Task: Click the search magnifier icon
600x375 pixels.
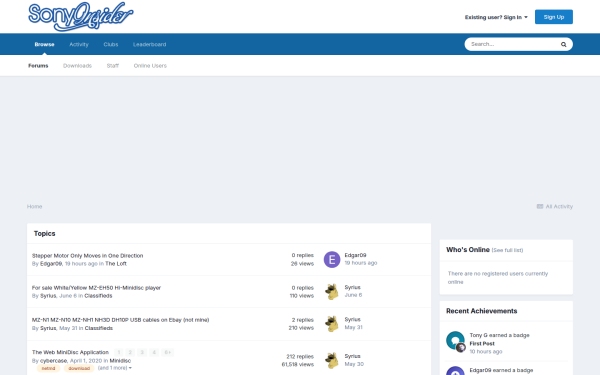Action: pyautogui.click(x=563, y=44)
